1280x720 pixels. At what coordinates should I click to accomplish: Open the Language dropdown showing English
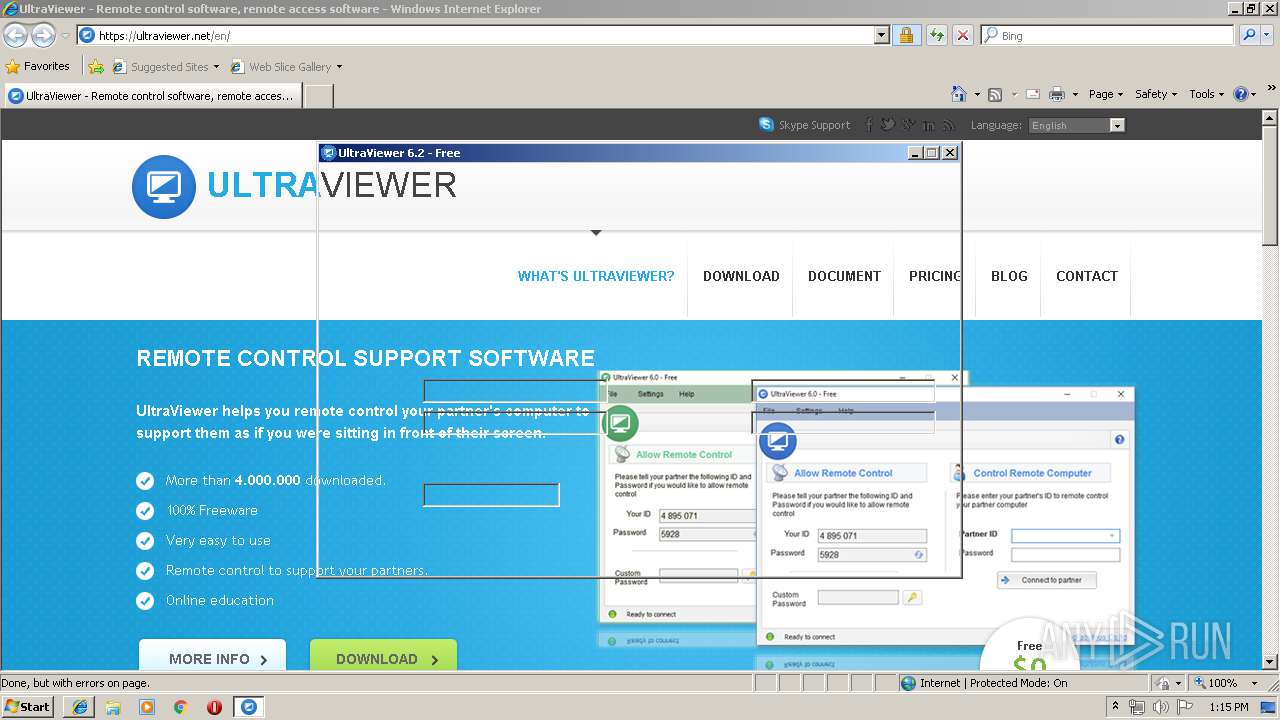[1076, 125]
